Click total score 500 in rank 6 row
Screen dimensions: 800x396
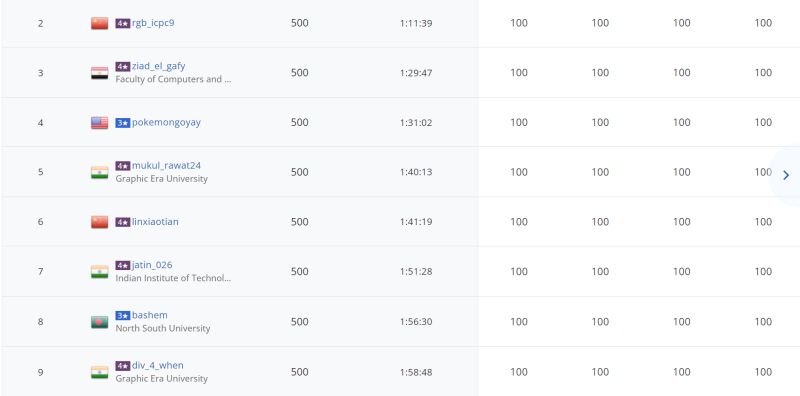299,222
